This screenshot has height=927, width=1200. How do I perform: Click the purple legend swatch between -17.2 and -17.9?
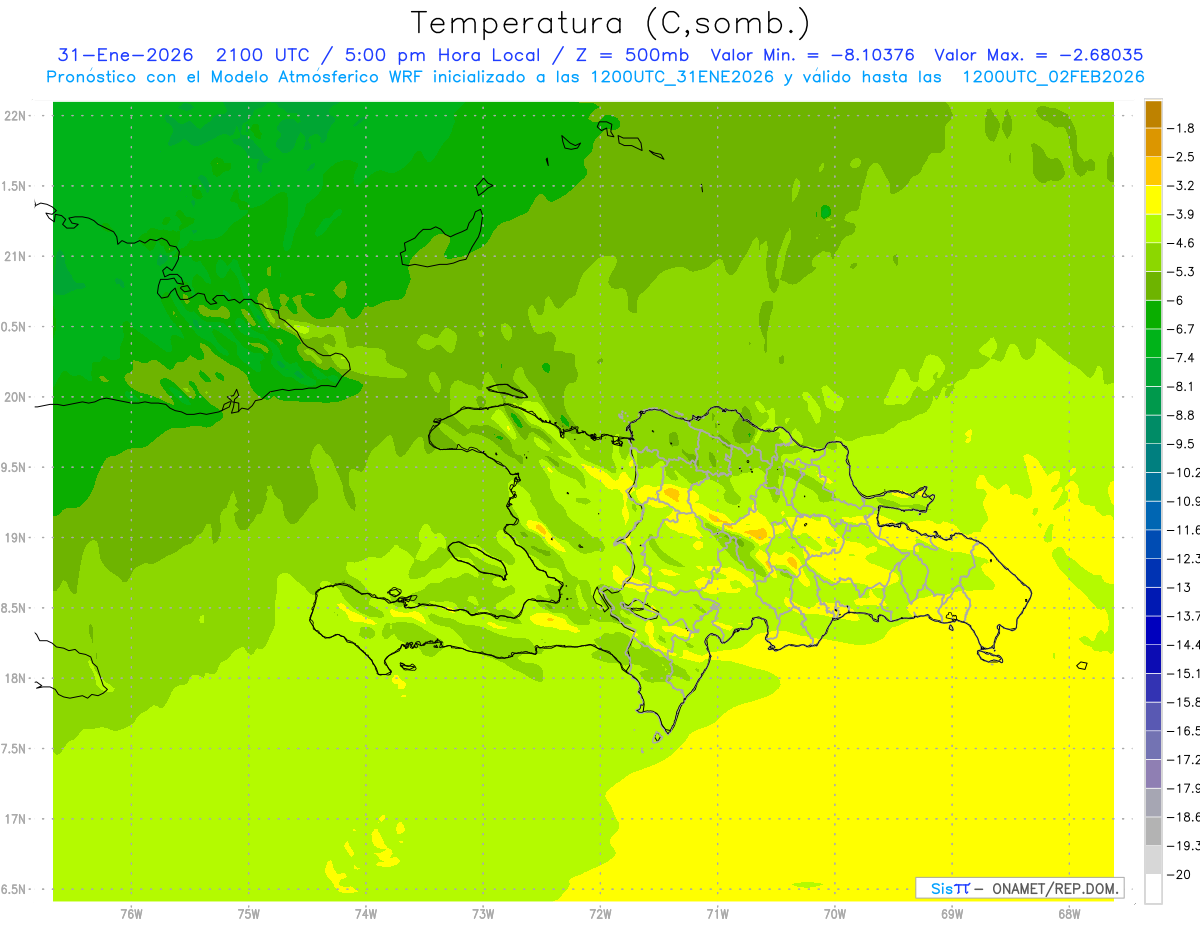point(1153,773)
